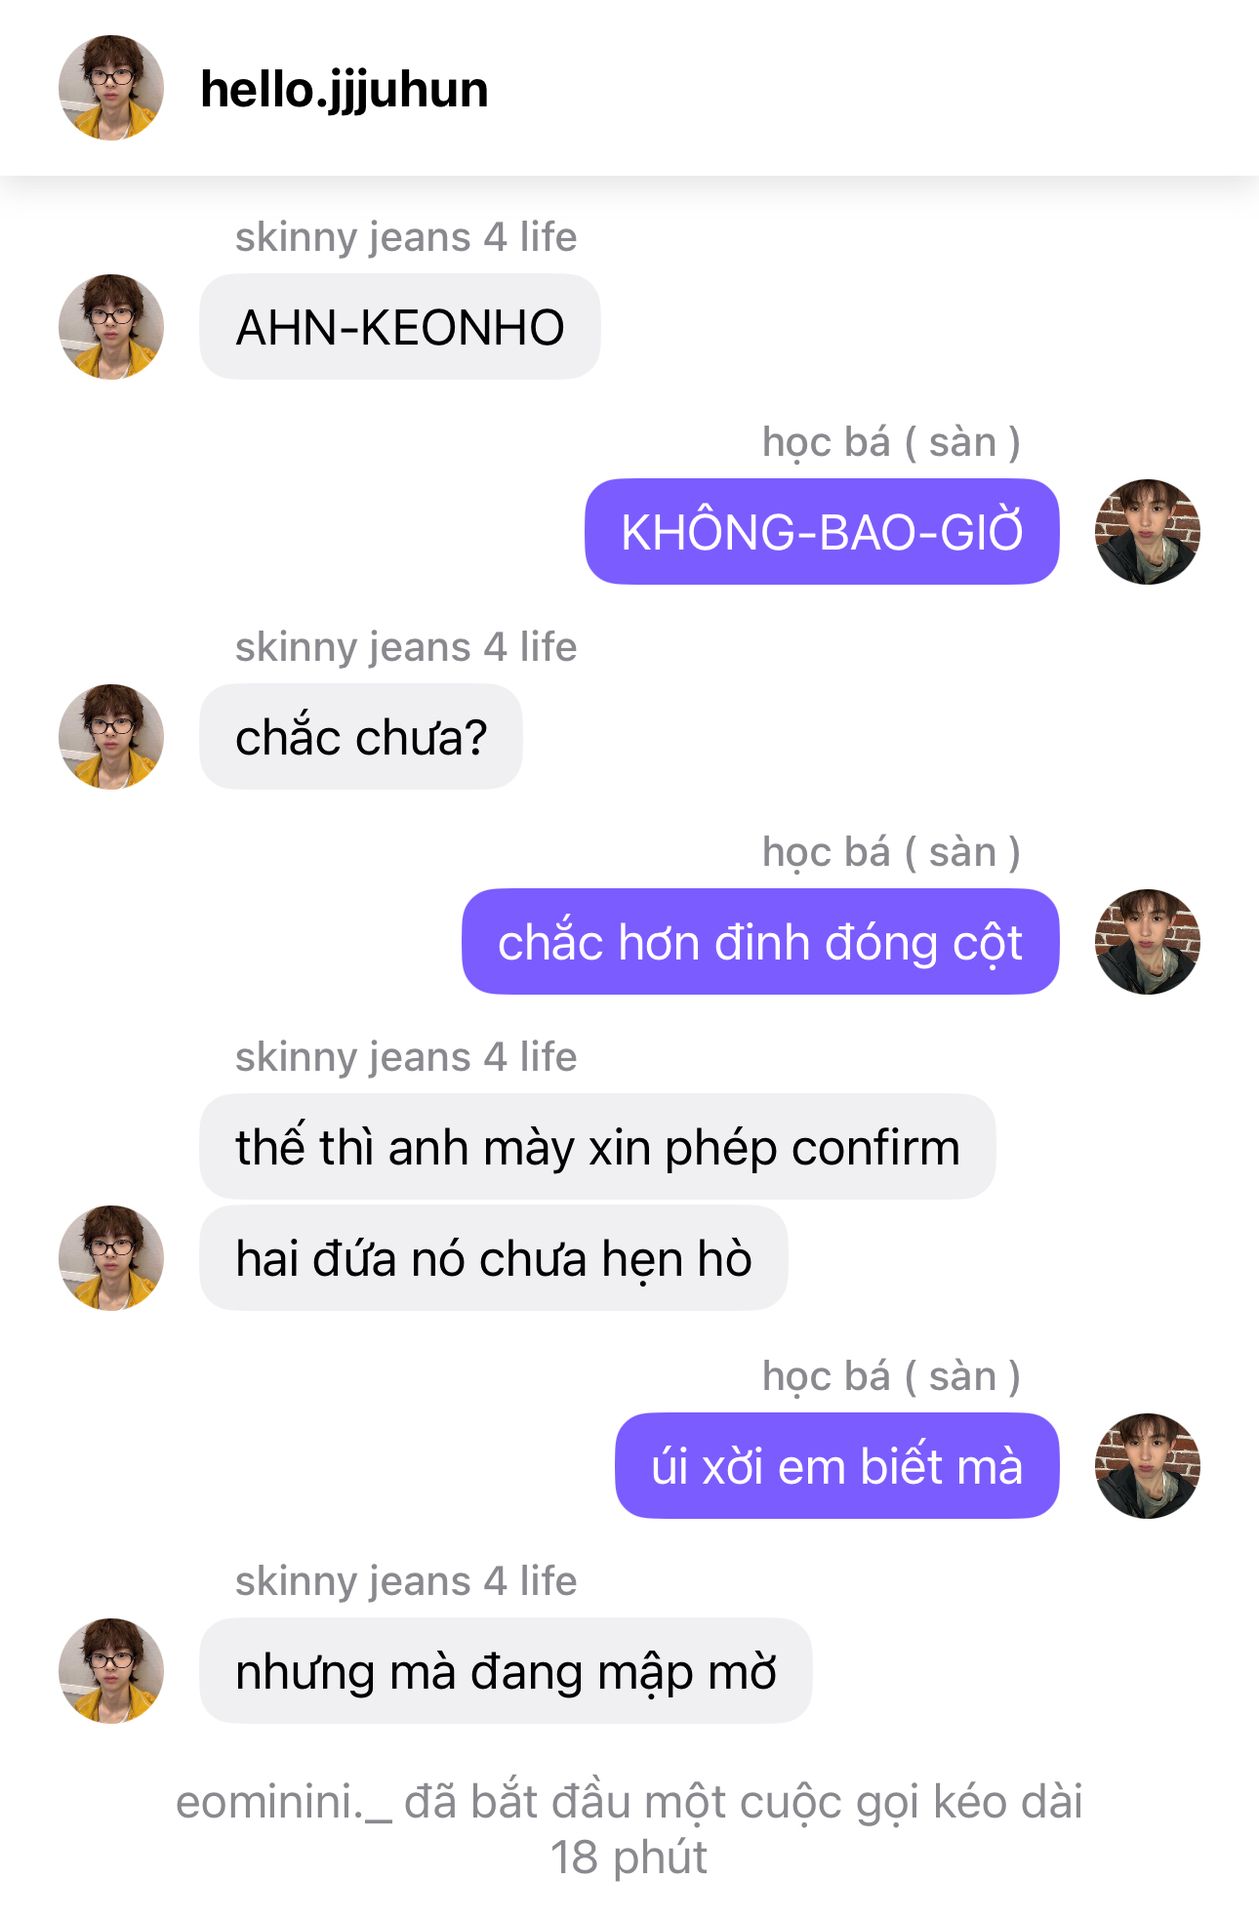The image size is (1259, 1920).
Task: Open the hello.jjjuhun profile picture in header
Action: click(111, 88)
